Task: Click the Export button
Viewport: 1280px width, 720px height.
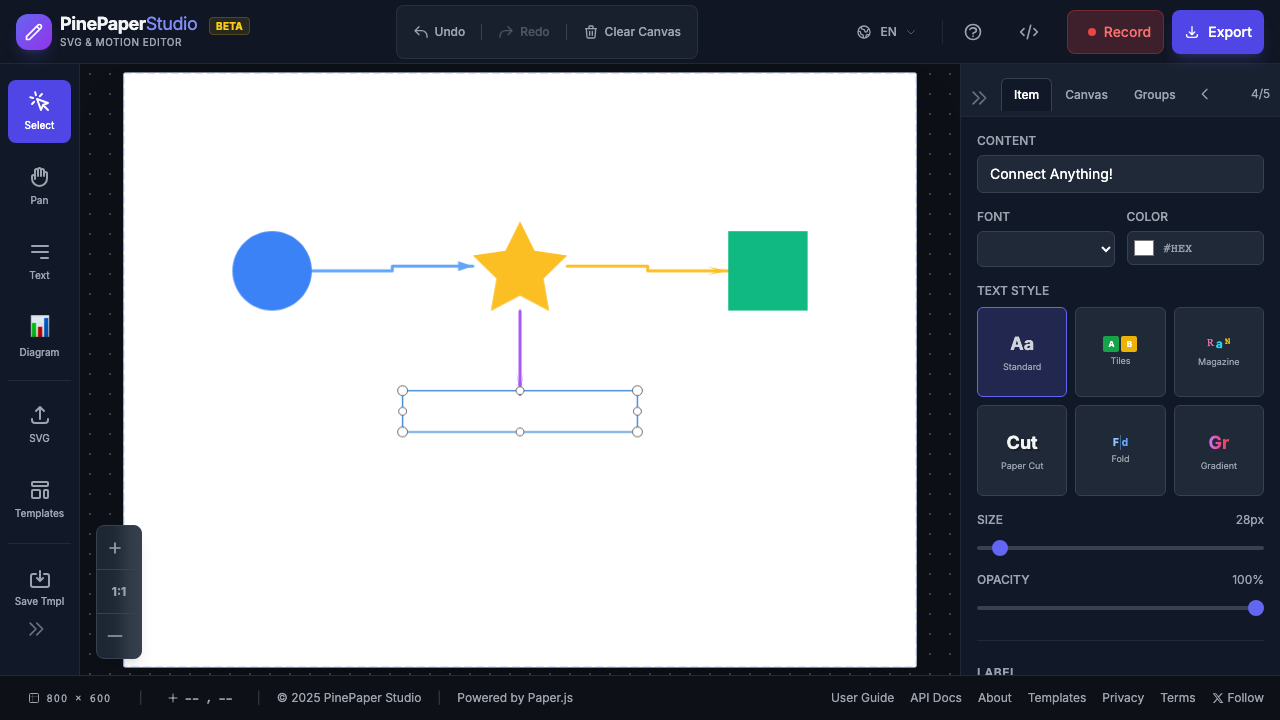Action: [1217, 32]
